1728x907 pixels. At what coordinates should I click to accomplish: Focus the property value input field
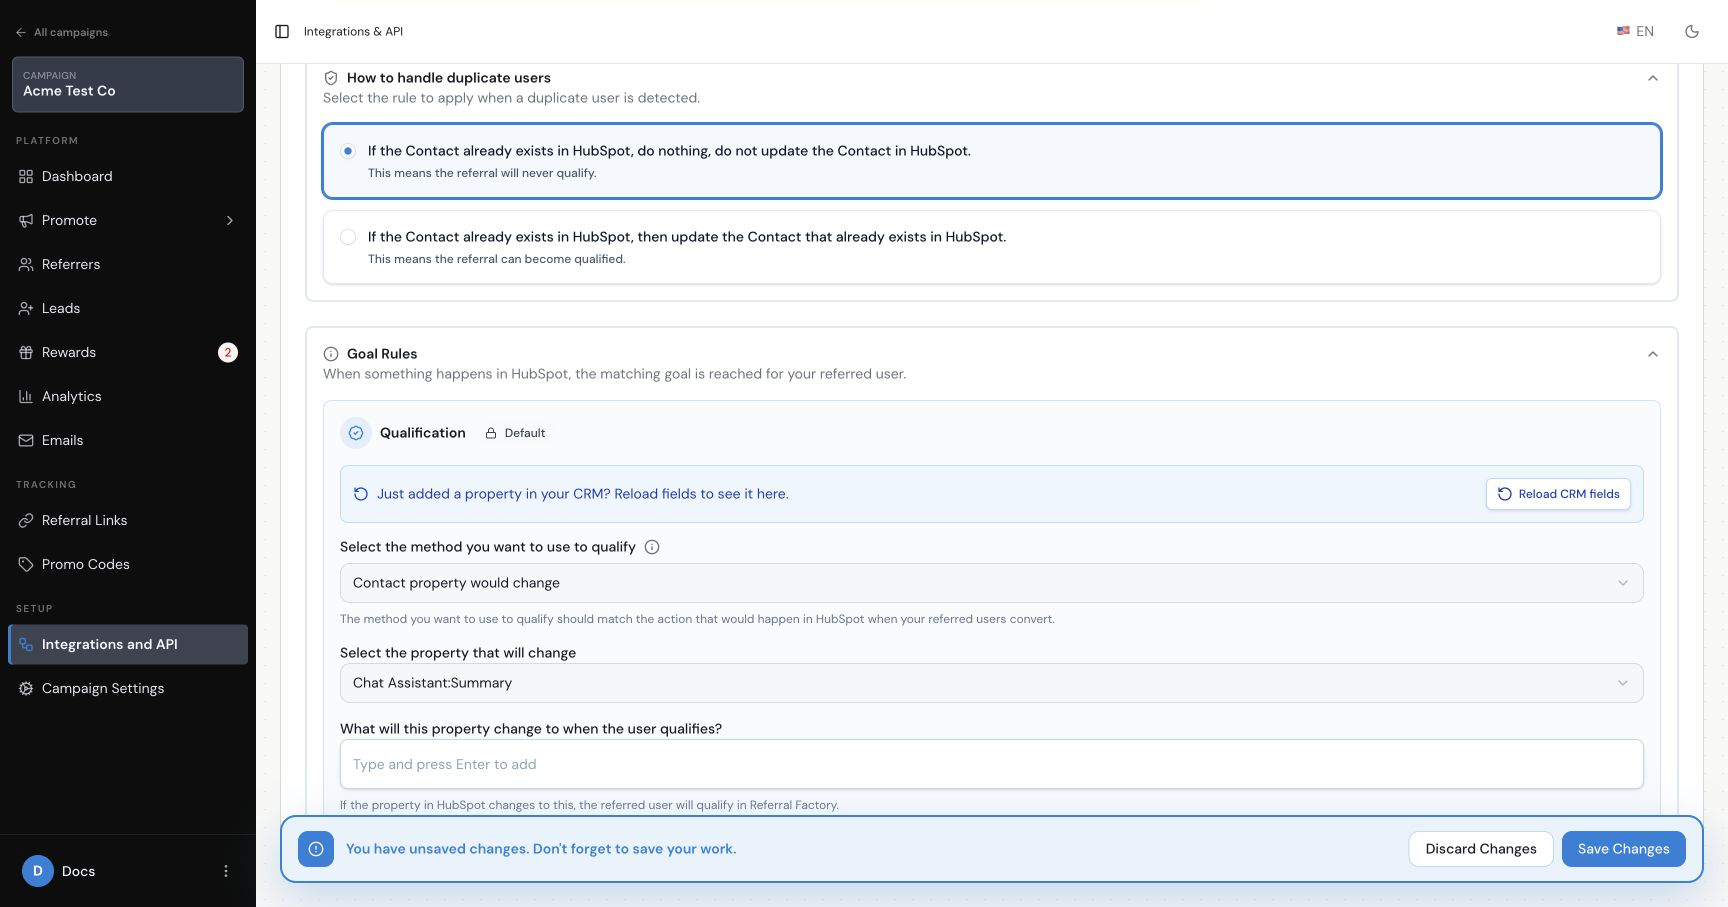(x=992, y=764)
